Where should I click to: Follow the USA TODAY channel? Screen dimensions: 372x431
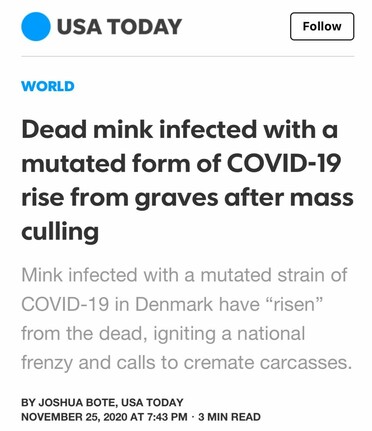[x=322, y=26]
